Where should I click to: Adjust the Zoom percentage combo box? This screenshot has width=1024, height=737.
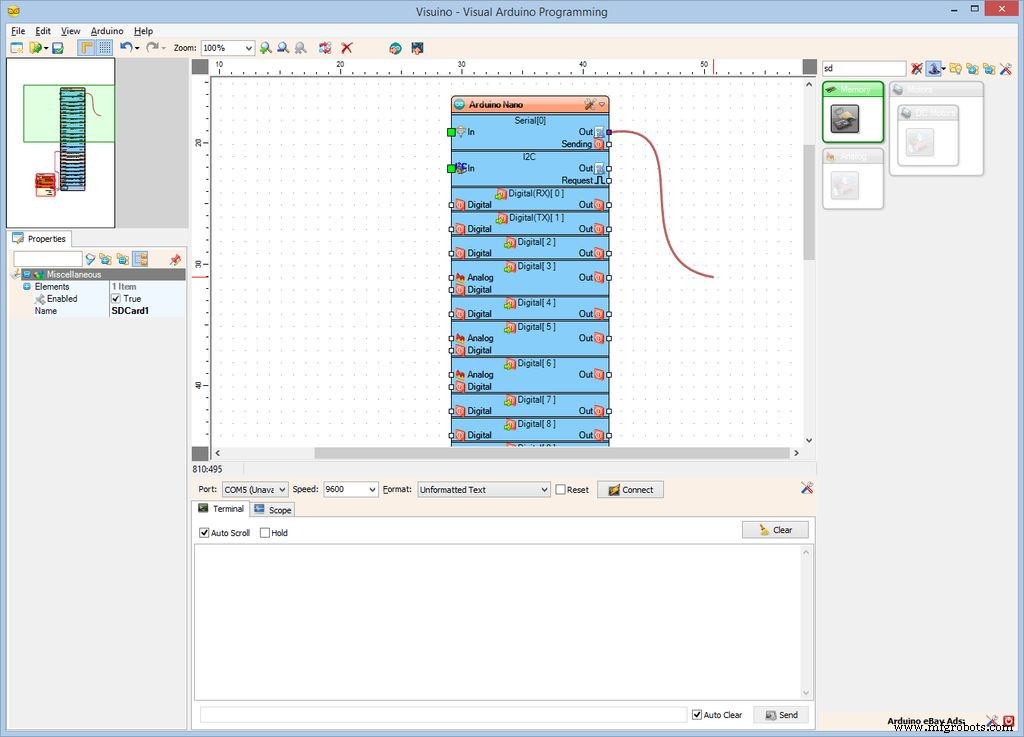point(227,48)
